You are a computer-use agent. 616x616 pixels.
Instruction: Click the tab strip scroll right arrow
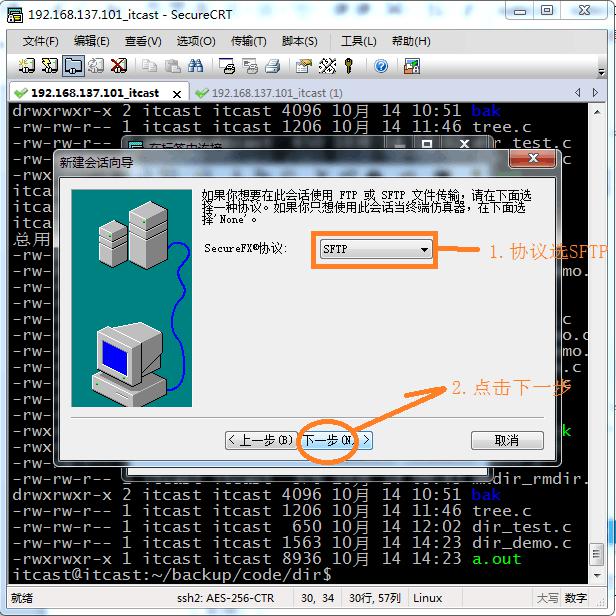point(595,92)
